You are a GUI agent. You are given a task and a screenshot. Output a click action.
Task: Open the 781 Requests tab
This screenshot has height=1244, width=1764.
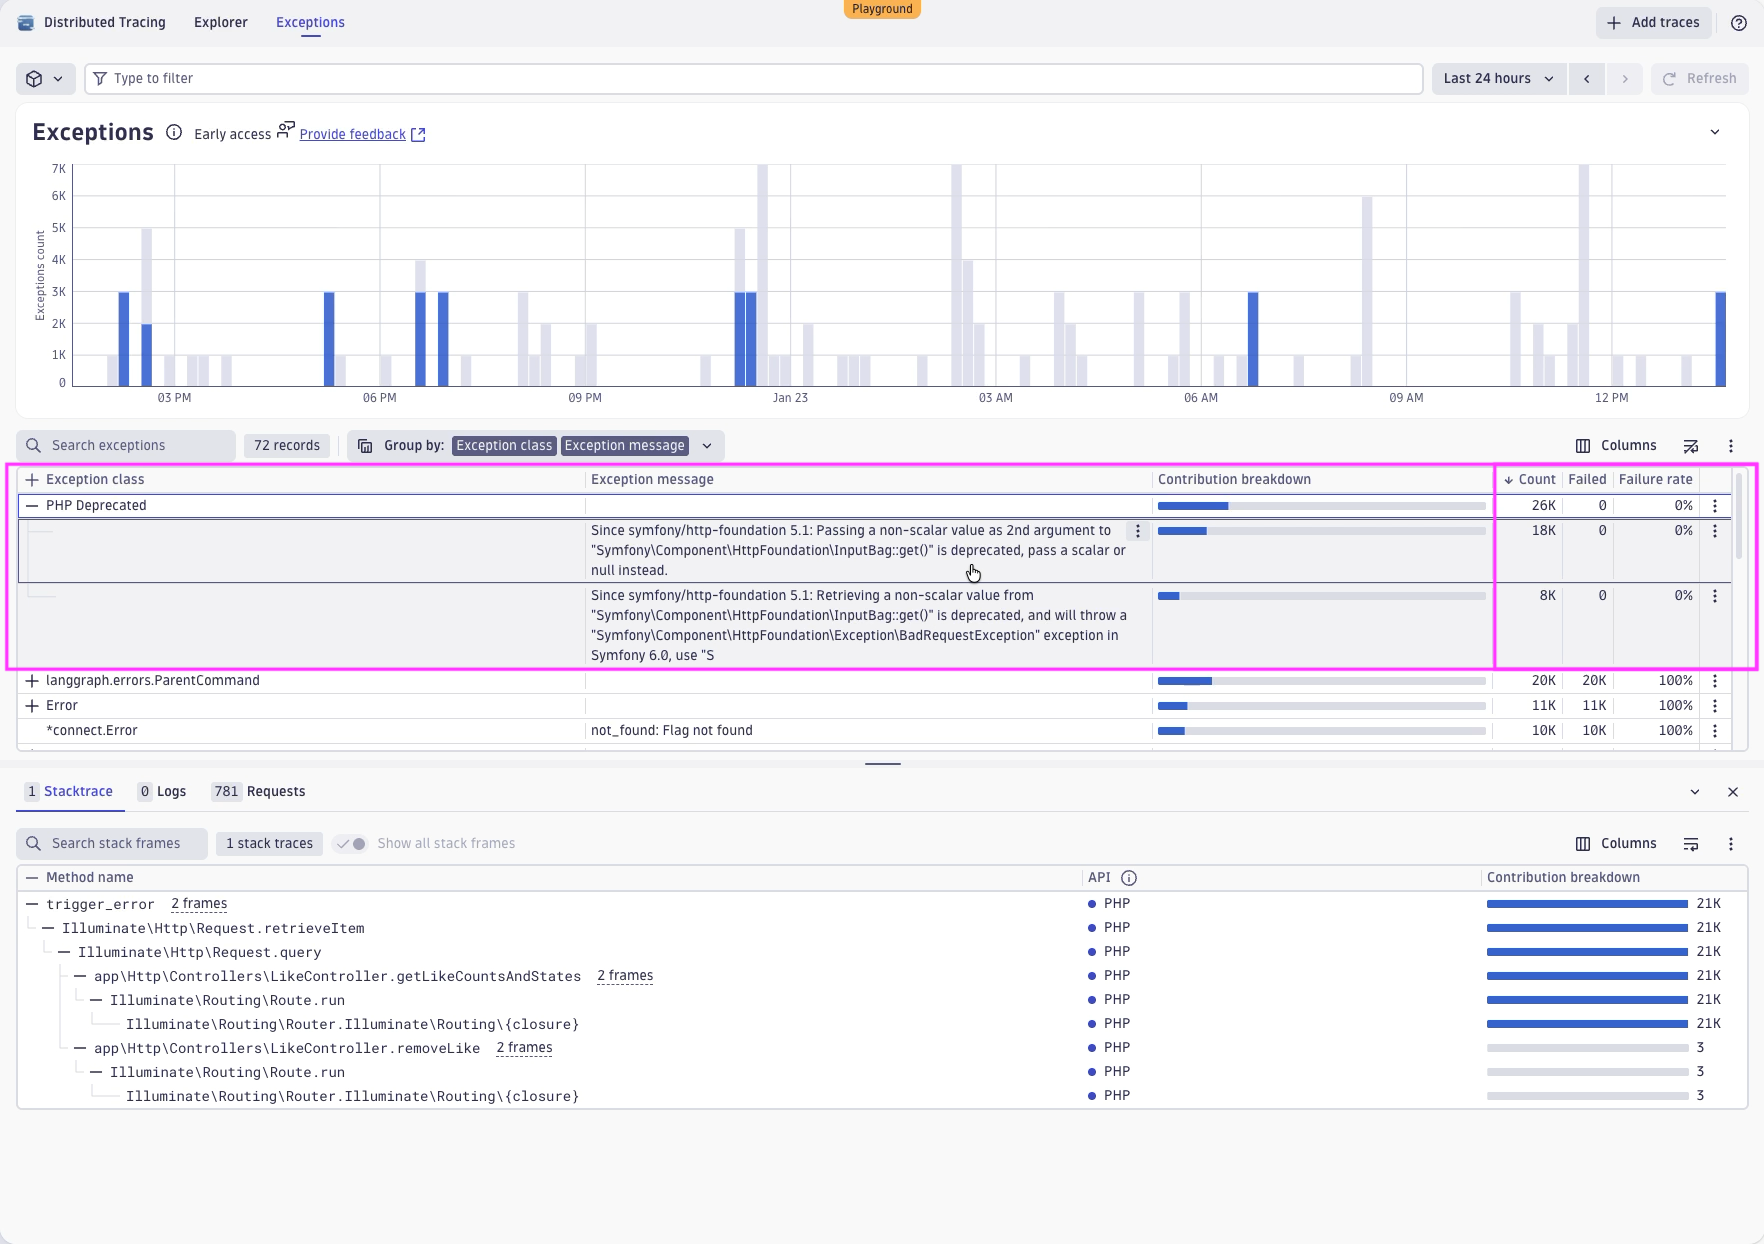(258, 792)
